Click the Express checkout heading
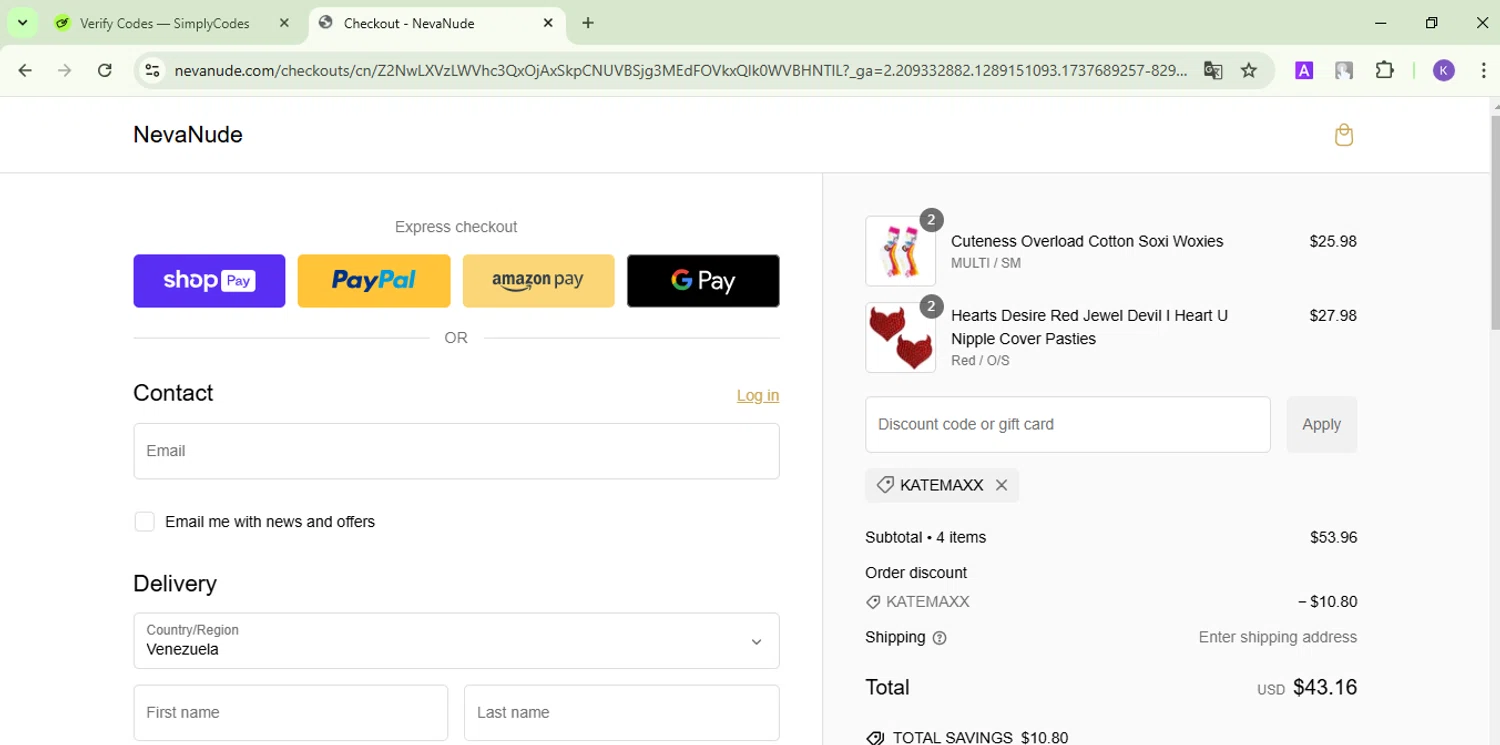 pos(456,227)
